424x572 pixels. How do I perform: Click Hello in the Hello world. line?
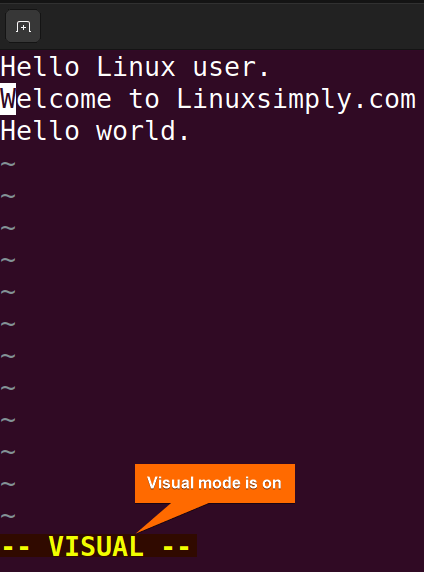coord(40,131)
